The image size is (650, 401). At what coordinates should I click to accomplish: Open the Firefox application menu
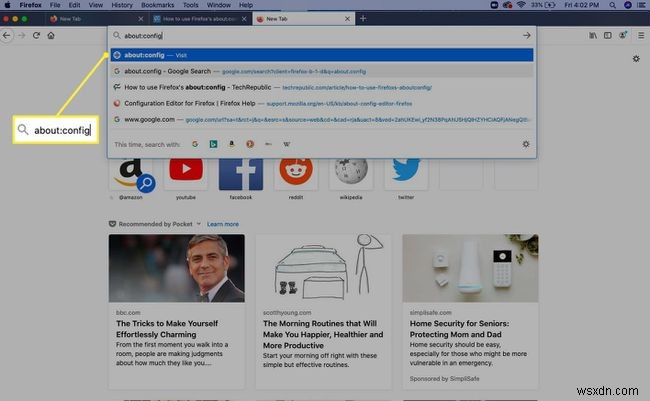[x=30, y=5]
